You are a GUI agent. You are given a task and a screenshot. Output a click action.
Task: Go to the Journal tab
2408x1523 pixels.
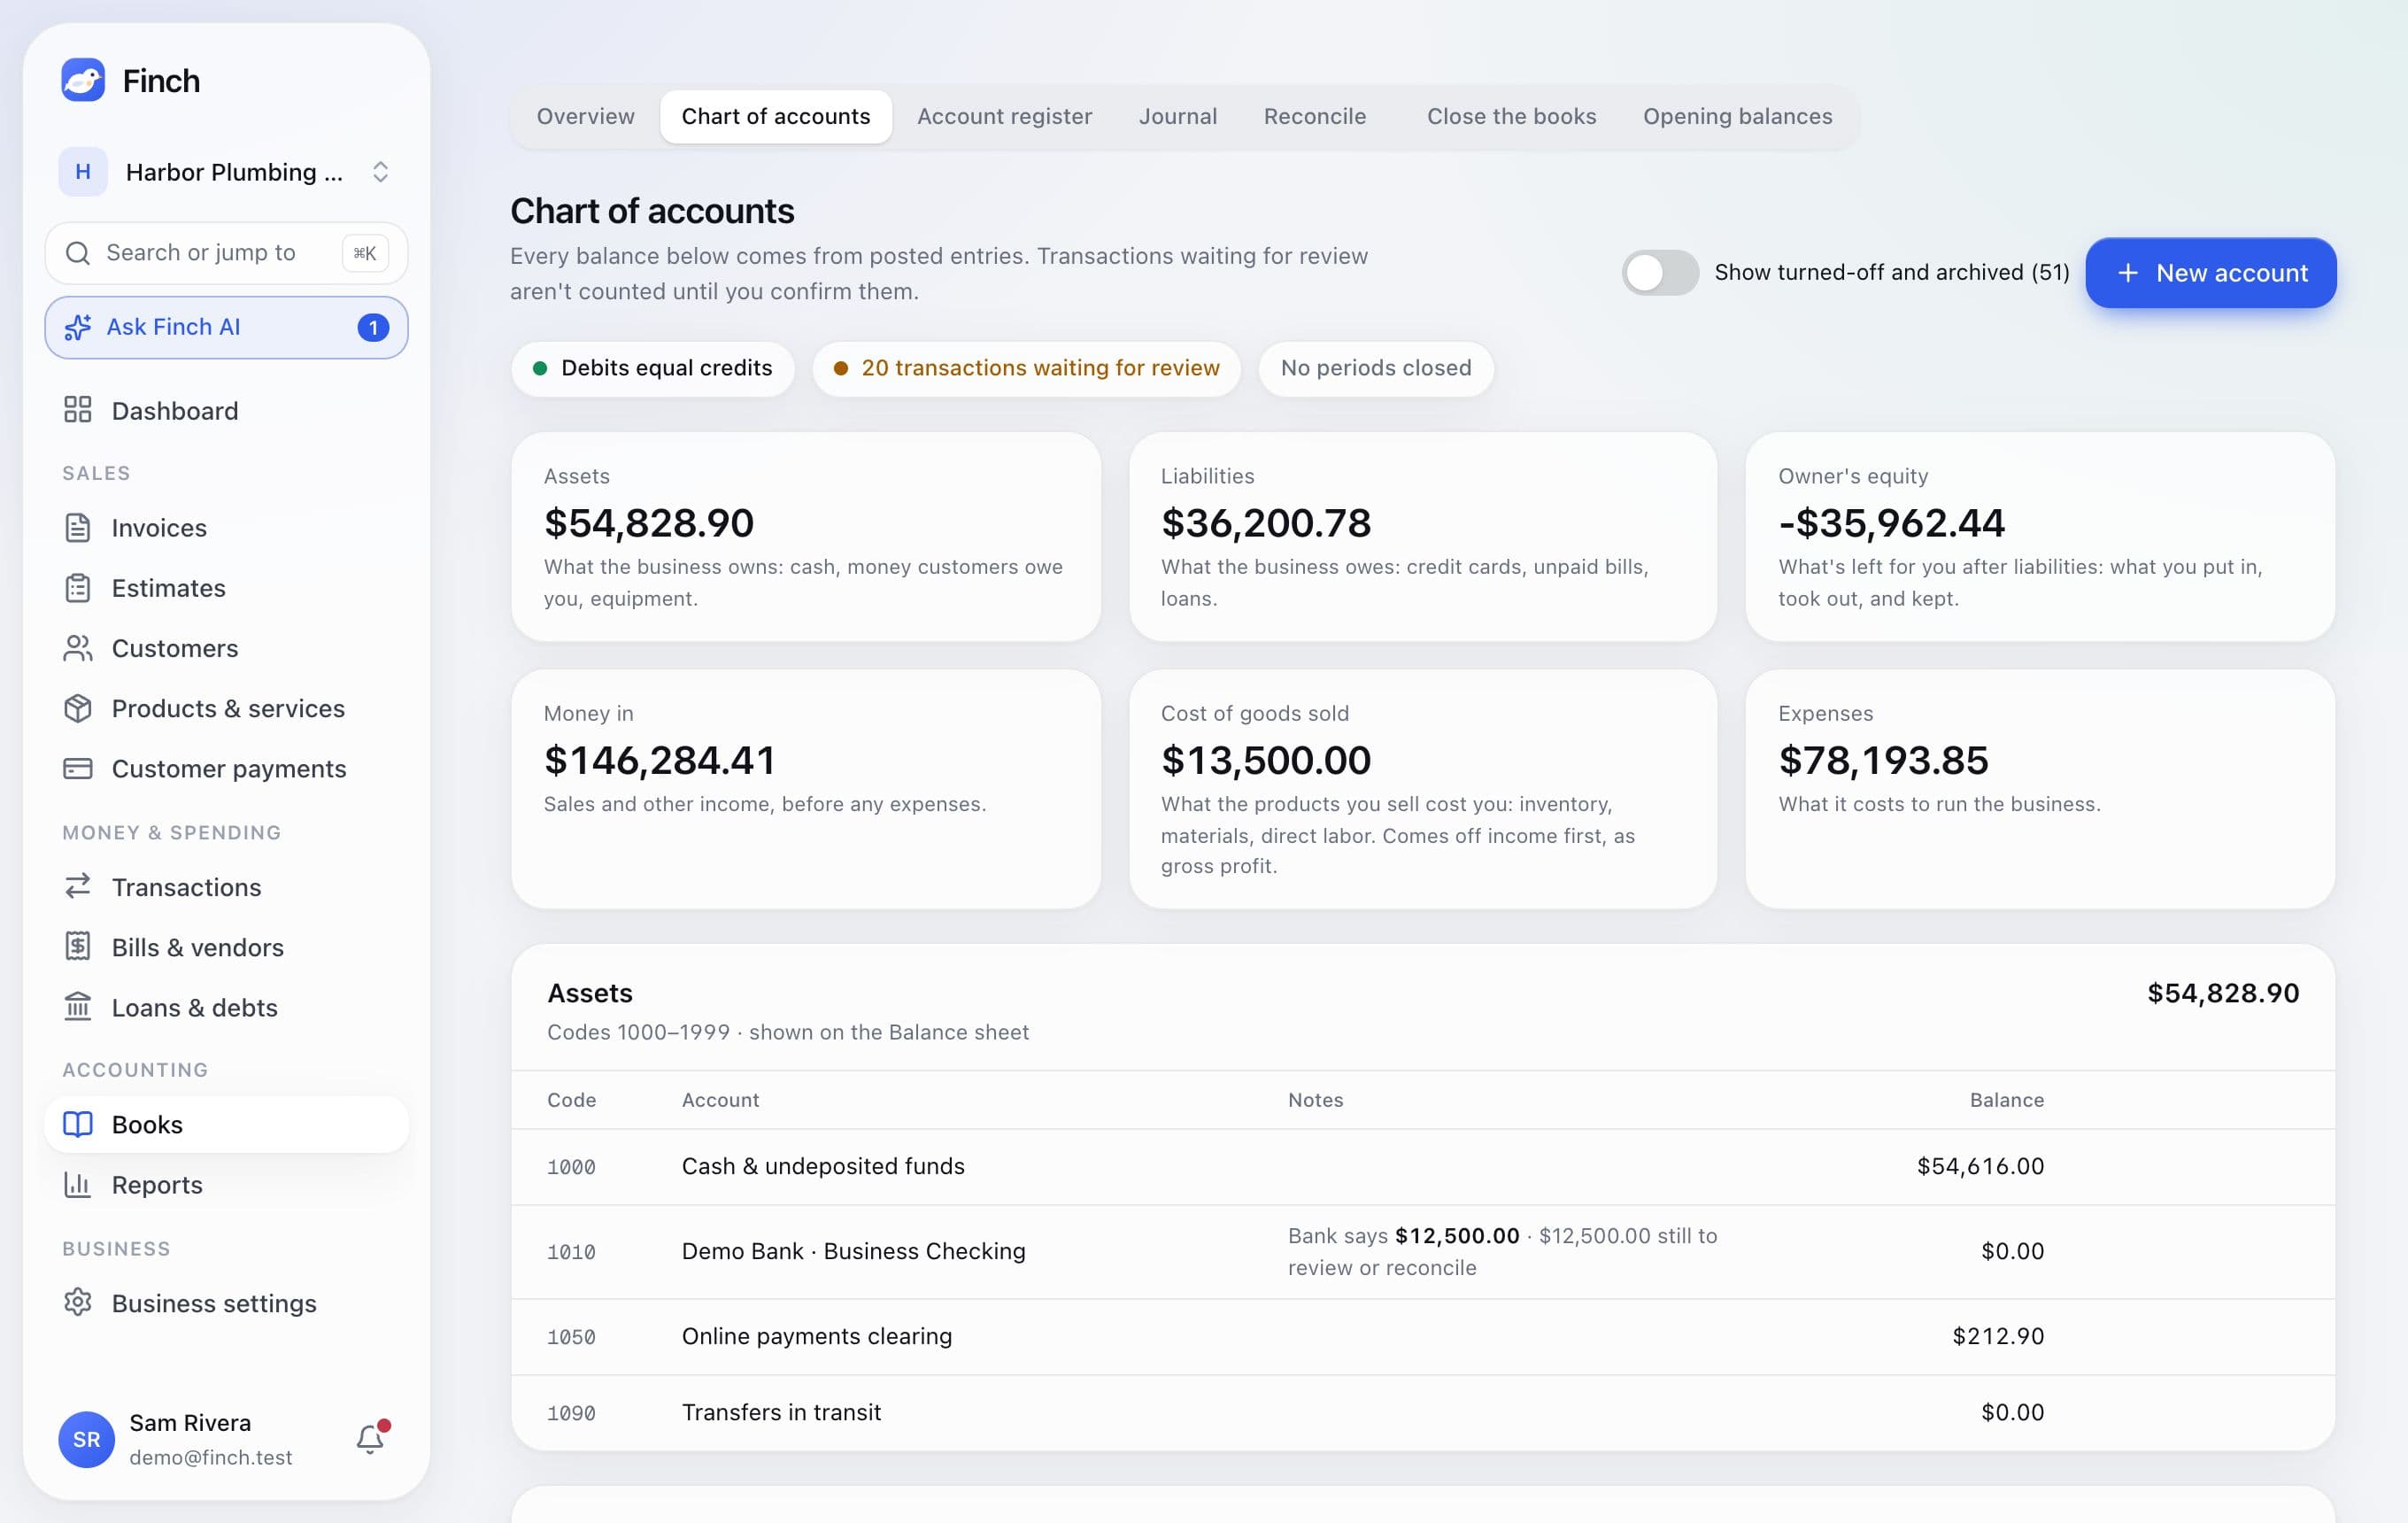point(1177,116)
